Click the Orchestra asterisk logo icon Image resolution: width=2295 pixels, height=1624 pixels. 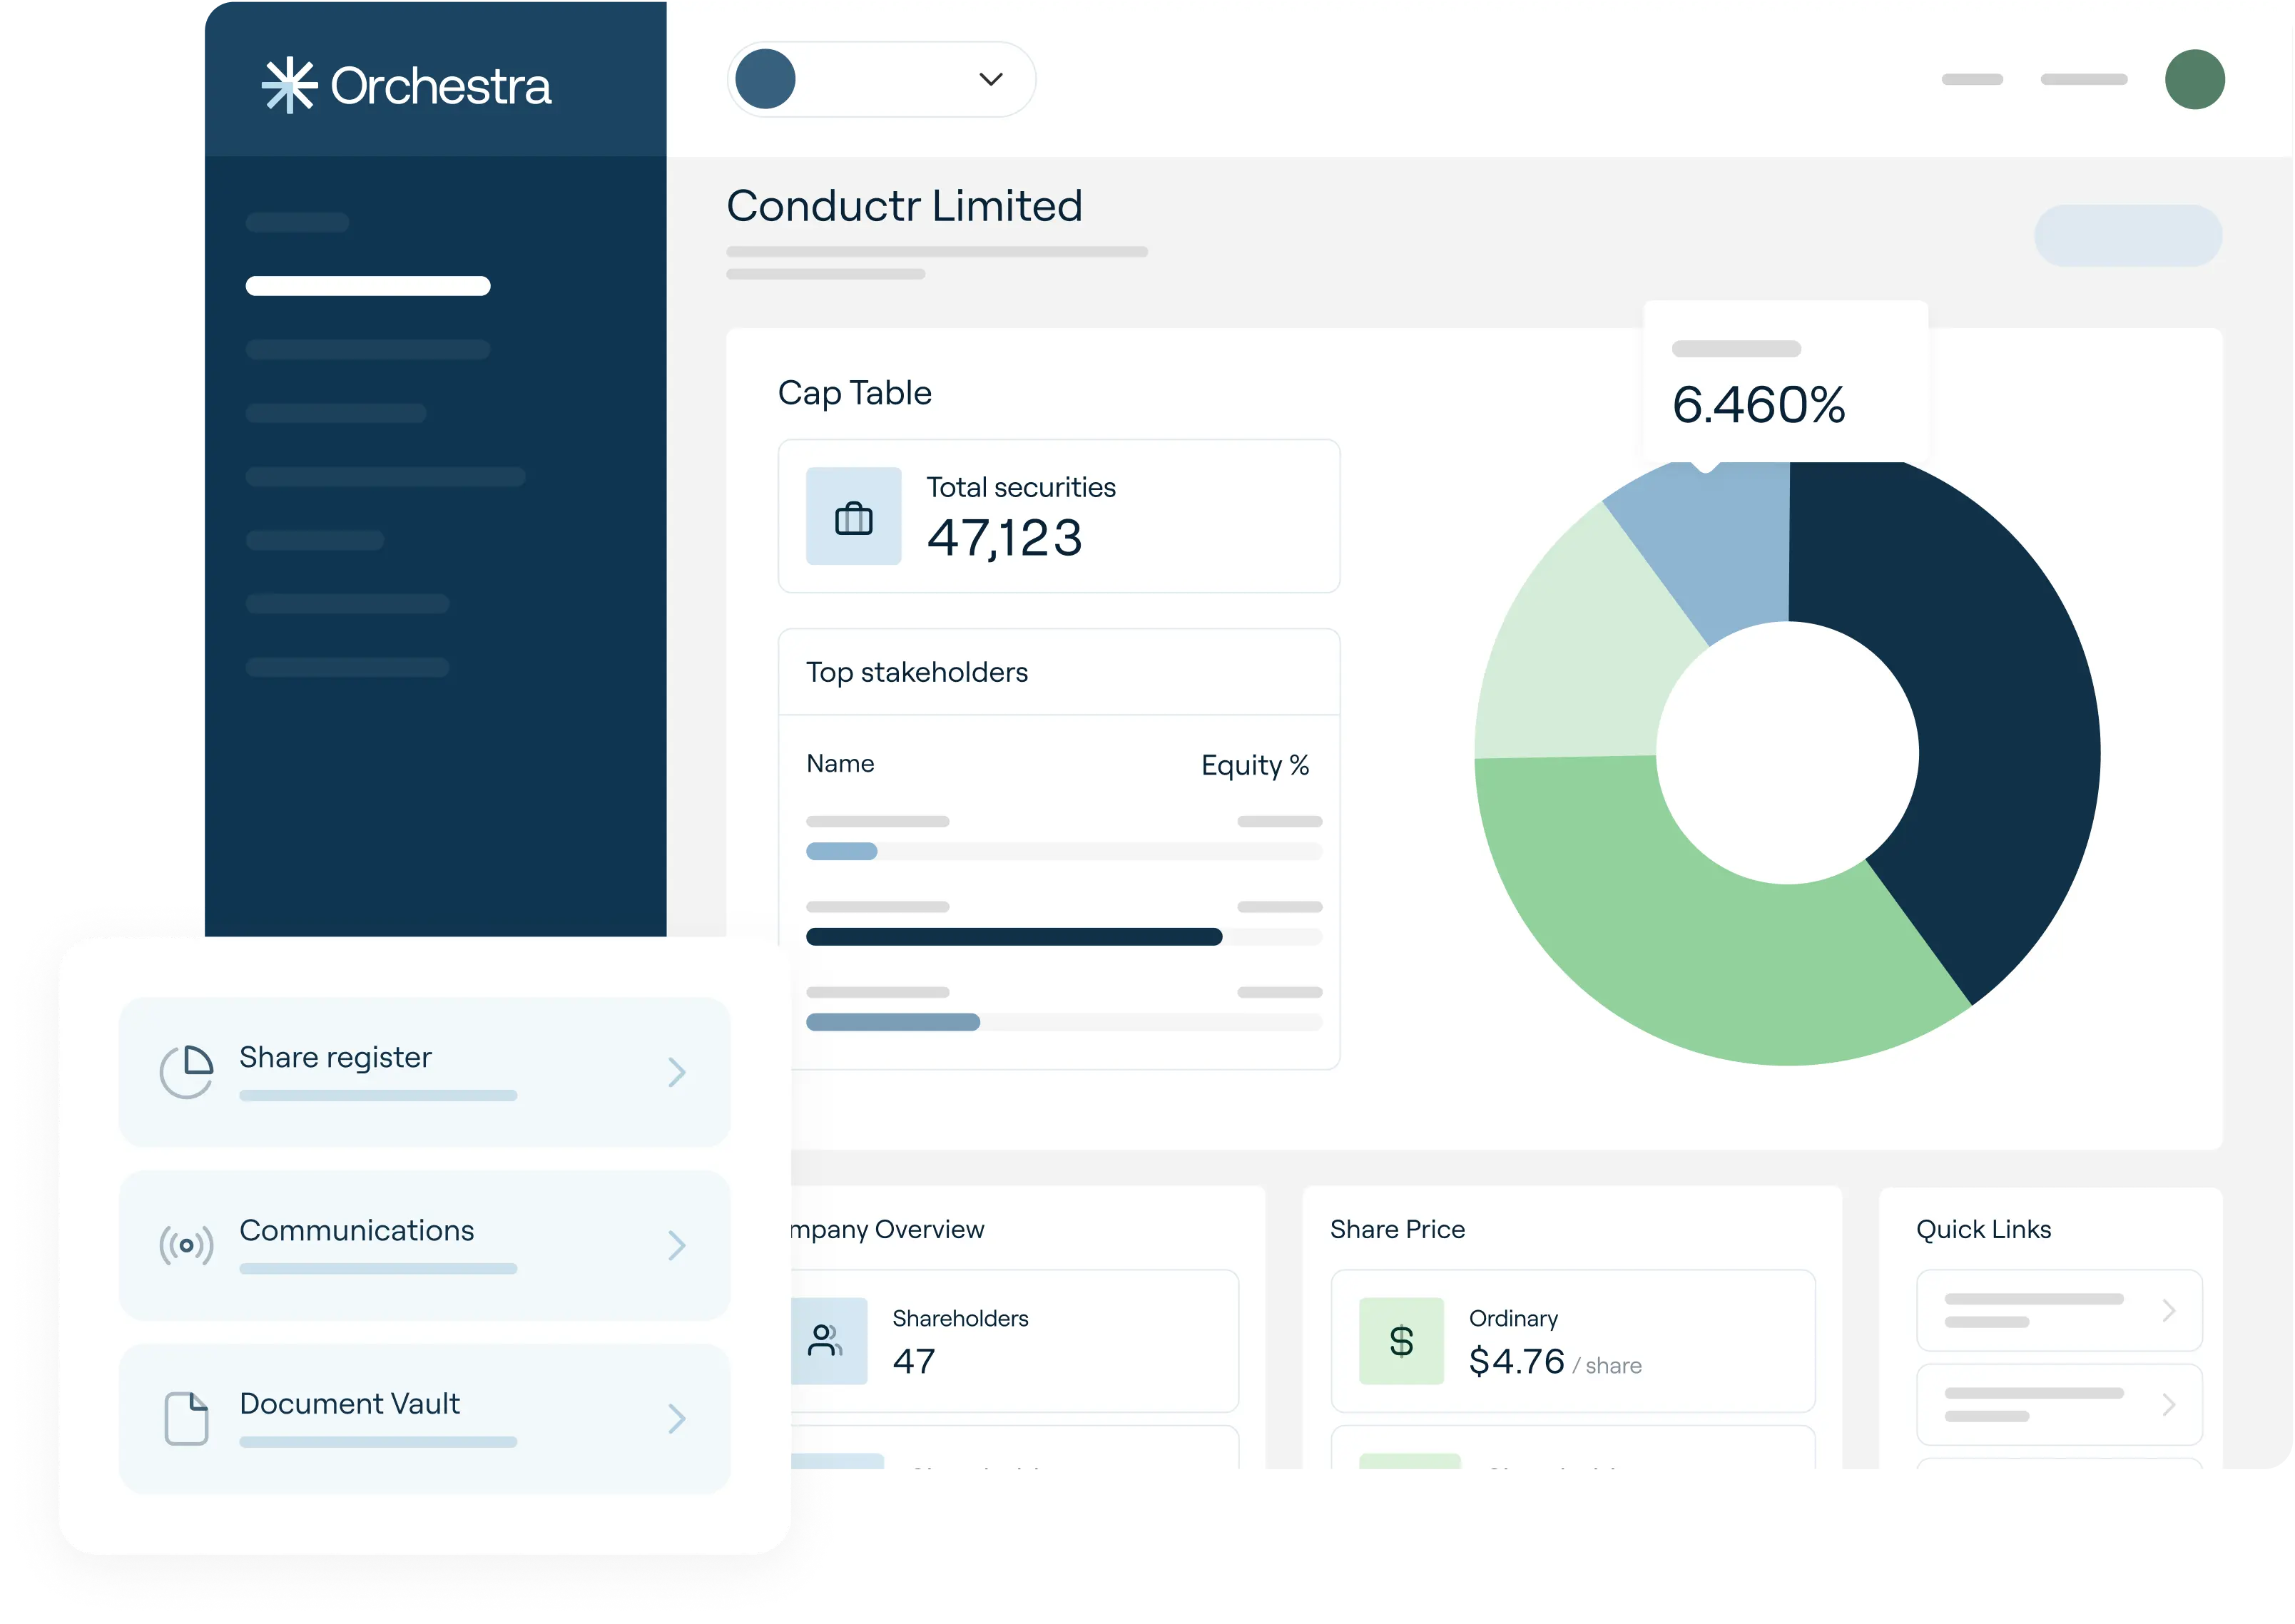coord(289,86)
